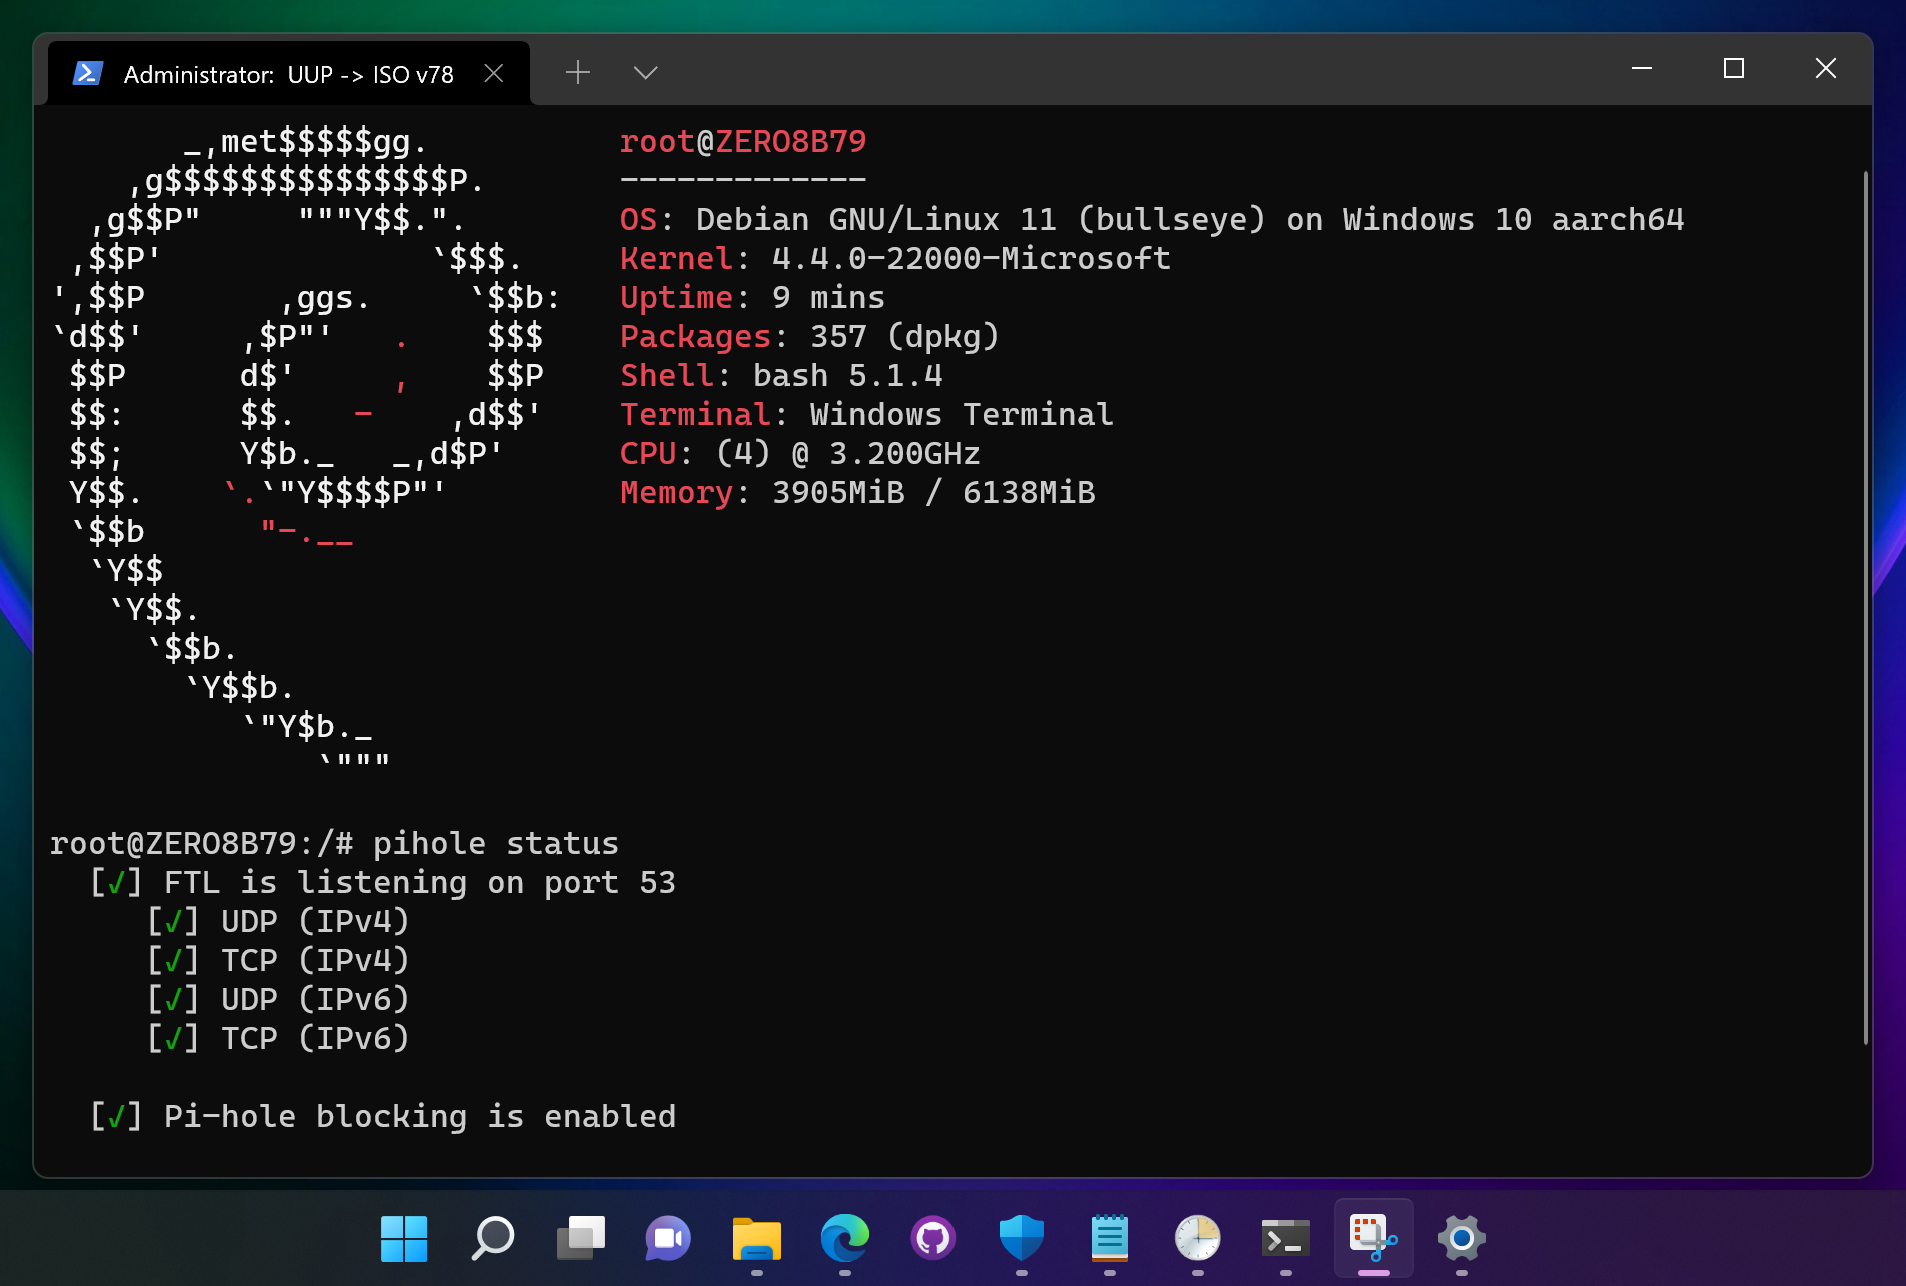The width and height of the screenshot is (1906, 1286).
Task: Open the Clock app
Action: (x=1198, y=1240)
